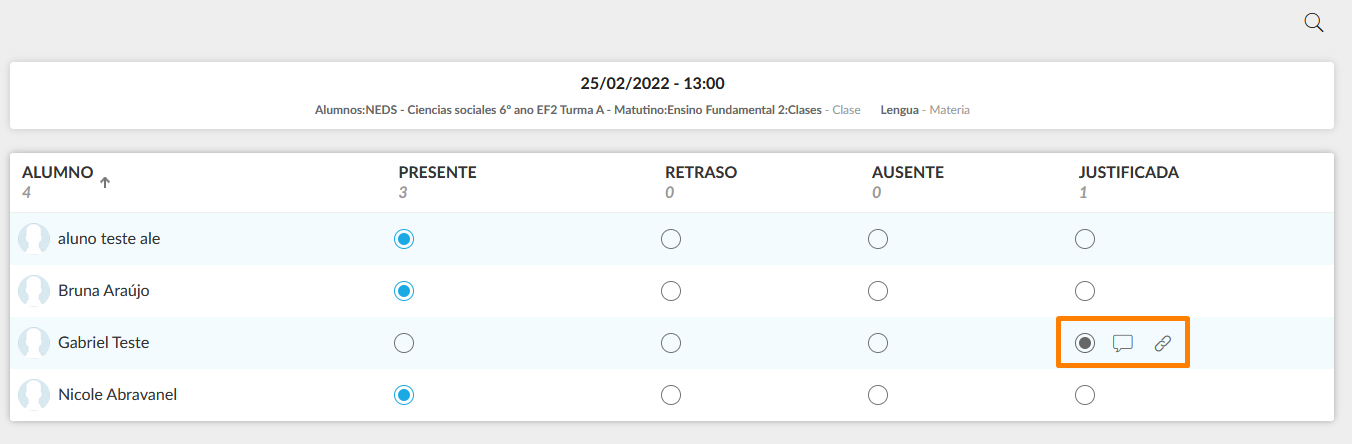Click the JUSTIFICADA column header
Screen dimensions: 1352x444
pyautogui.click(x=1128, y=172)
